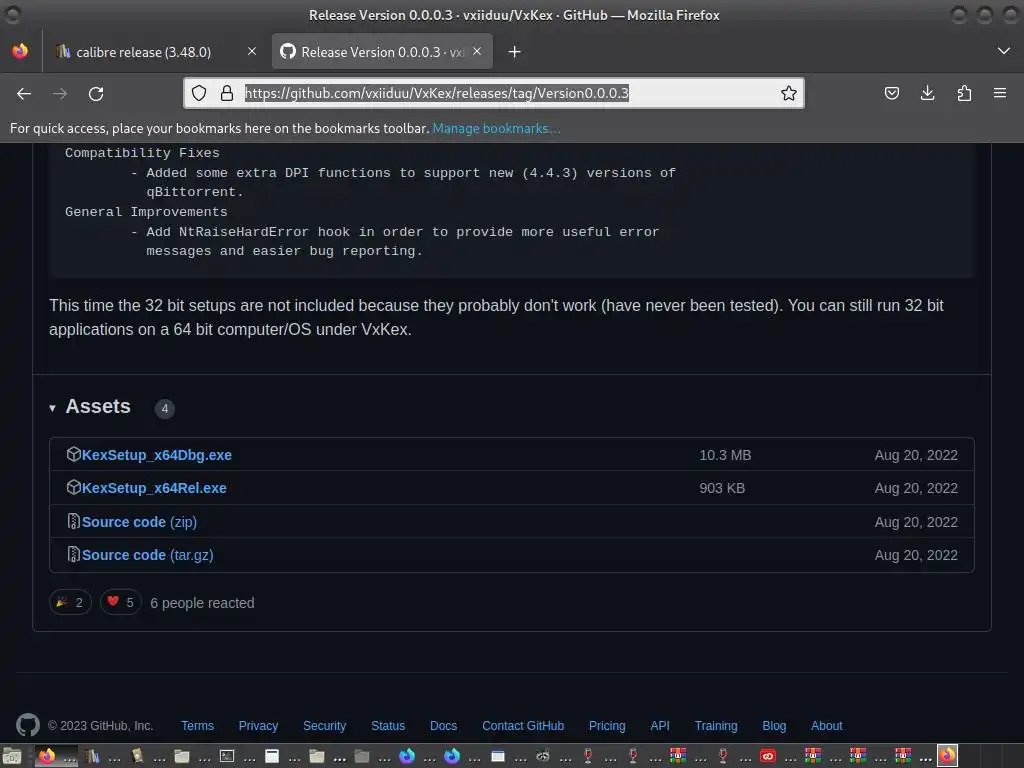Click the package icon beside KexSetup_x64Rel.exe
The image size is (1024, 768).
(x=74, y=487)
